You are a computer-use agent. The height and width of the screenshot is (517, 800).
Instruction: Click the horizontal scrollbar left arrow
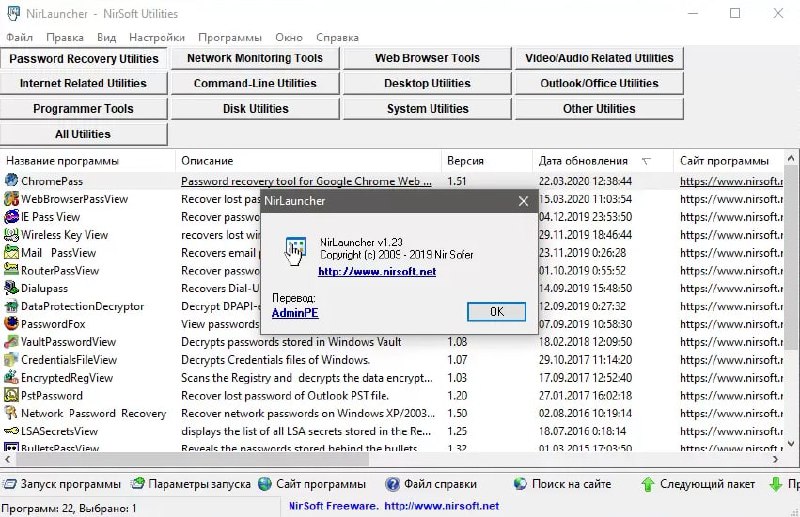8,459
